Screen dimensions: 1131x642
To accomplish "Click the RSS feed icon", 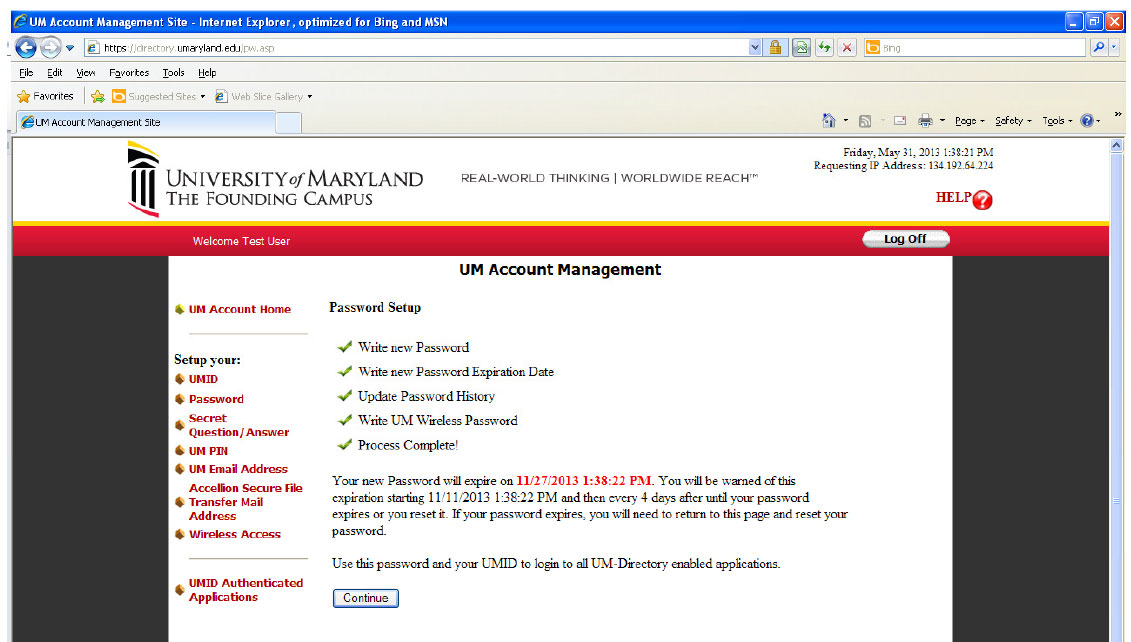I will coord(864,121).
